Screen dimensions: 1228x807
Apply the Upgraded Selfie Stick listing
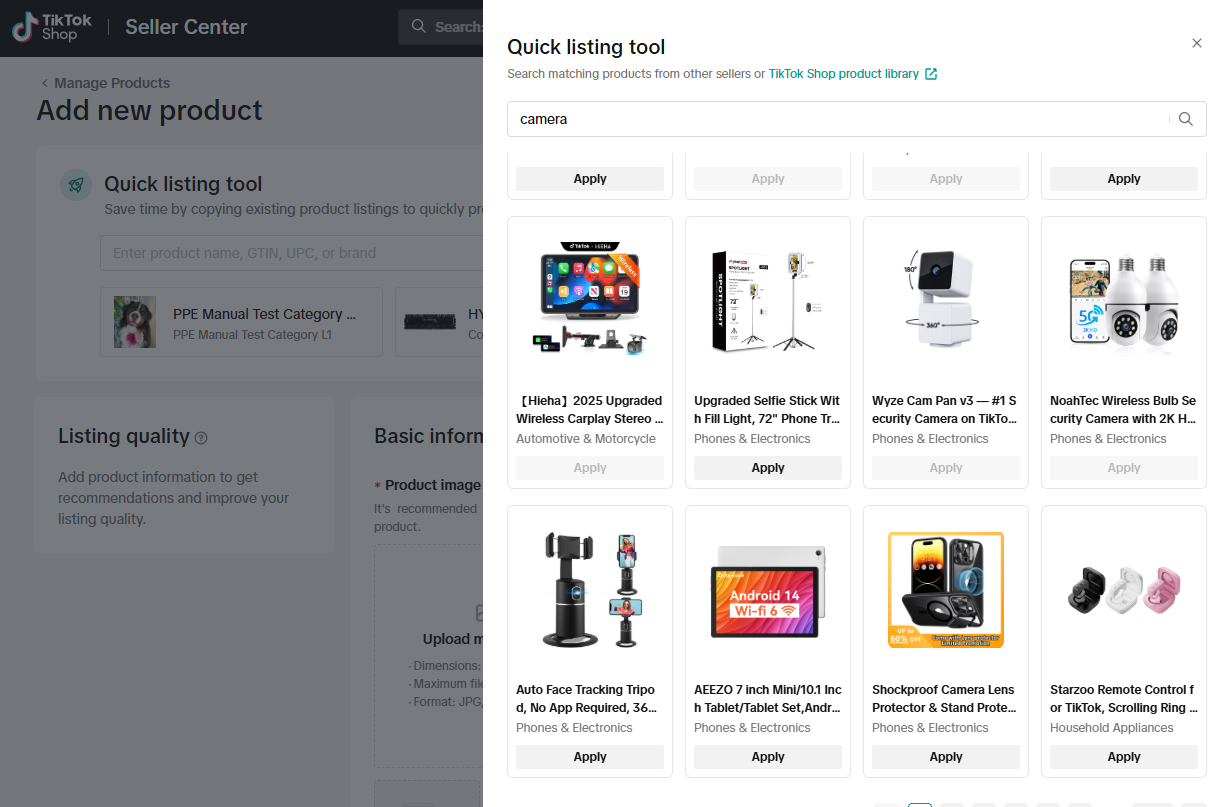pos(768,468)
